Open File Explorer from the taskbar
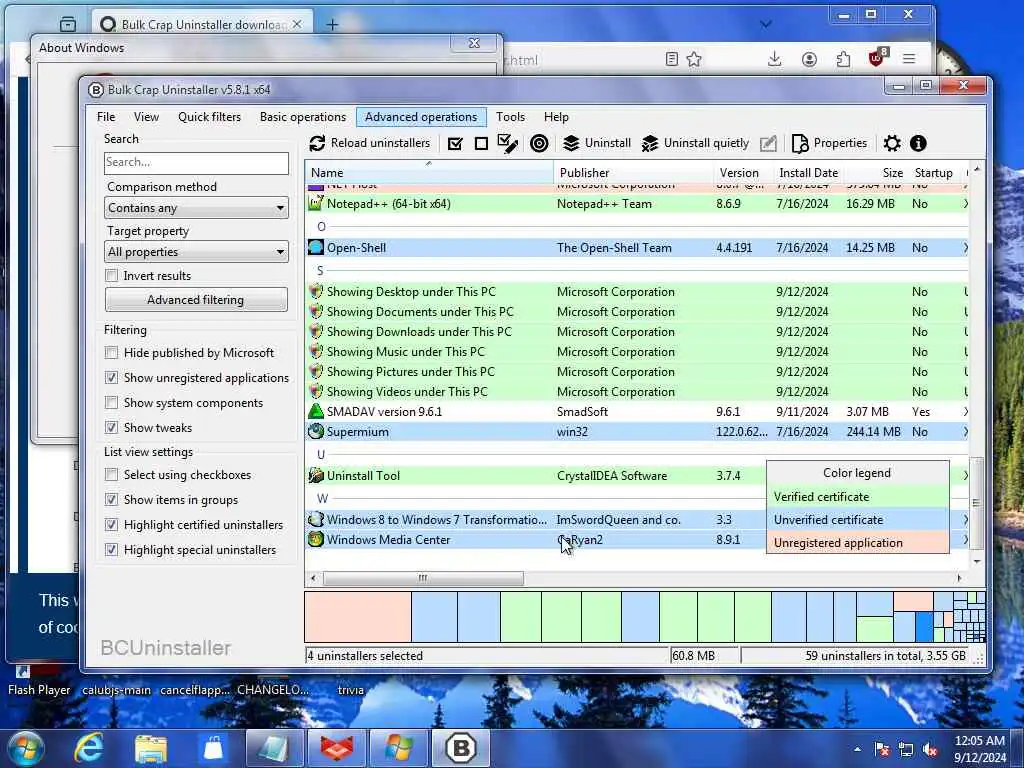The height and width of the screenshot is (768, 1024). (x=150, y=748)
